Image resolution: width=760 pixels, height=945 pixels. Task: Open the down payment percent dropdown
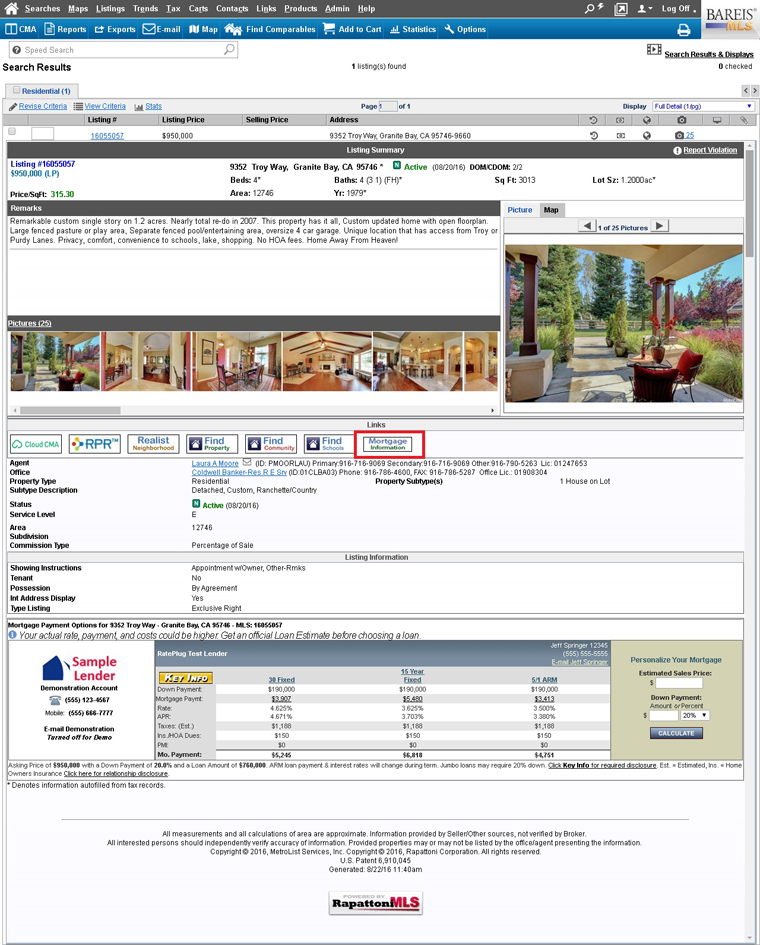pyautogui.click(x=694, y=715)
